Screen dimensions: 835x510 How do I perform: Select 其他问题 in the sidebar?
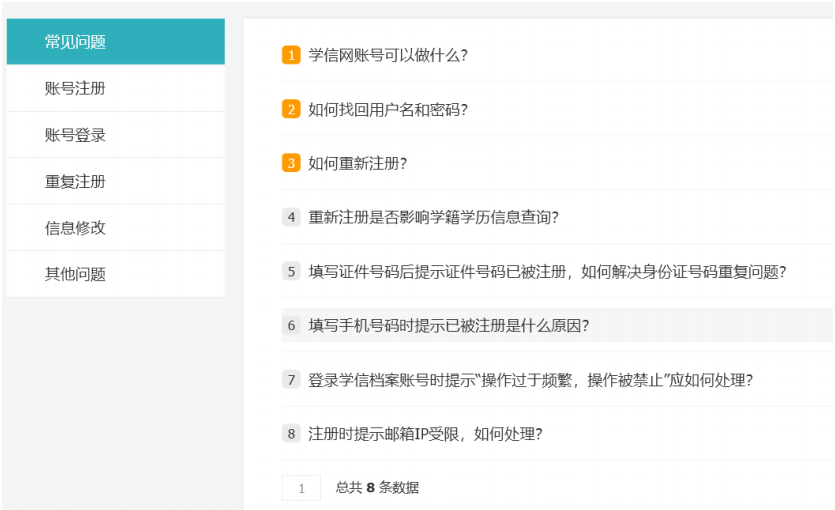point(115,274)
